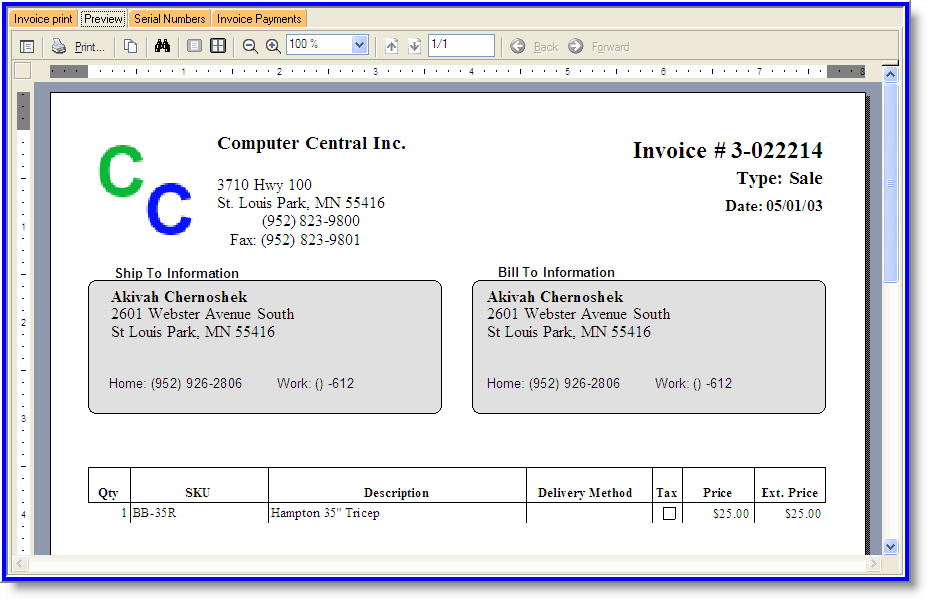Click the zoom in magnifier
The width and height of the screenshot is (927, 599).
click(272, 46)
